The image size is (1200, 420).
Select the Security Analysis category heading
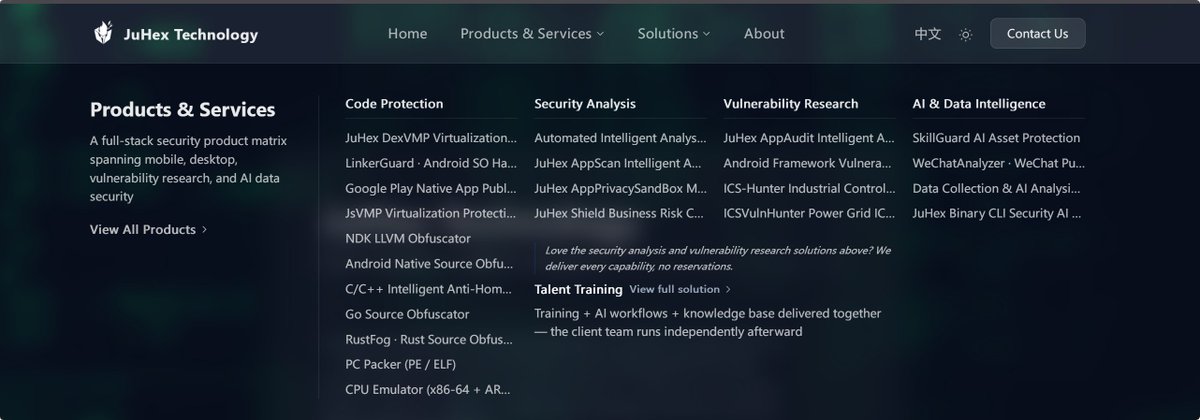pyautogui.click(x=585, y=103)
